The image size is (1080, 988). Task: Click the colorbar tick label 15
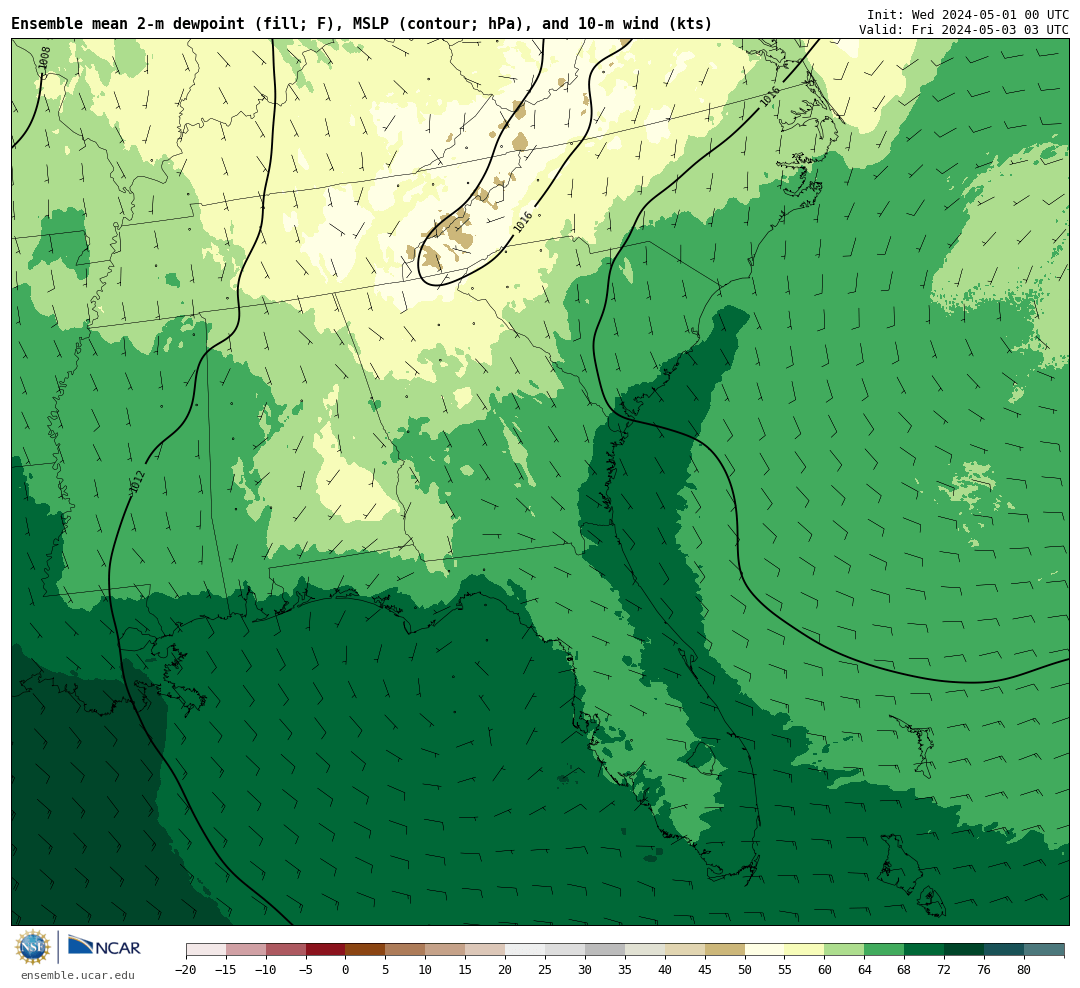coord(466,970)
